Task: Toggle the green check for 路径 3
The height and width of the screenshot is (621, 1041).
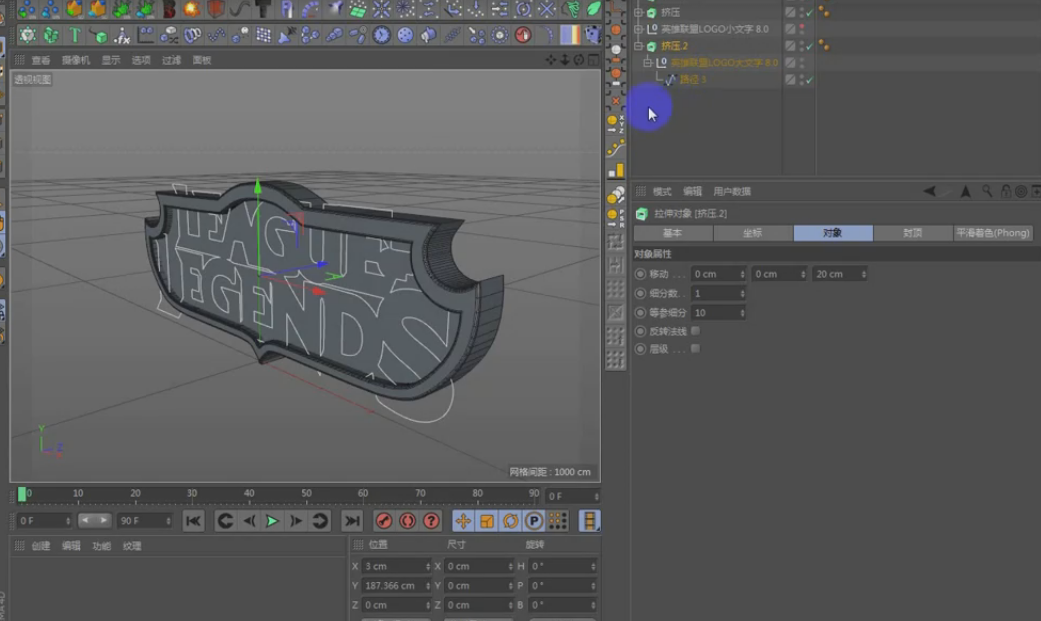Action: (x=809, y=80)
